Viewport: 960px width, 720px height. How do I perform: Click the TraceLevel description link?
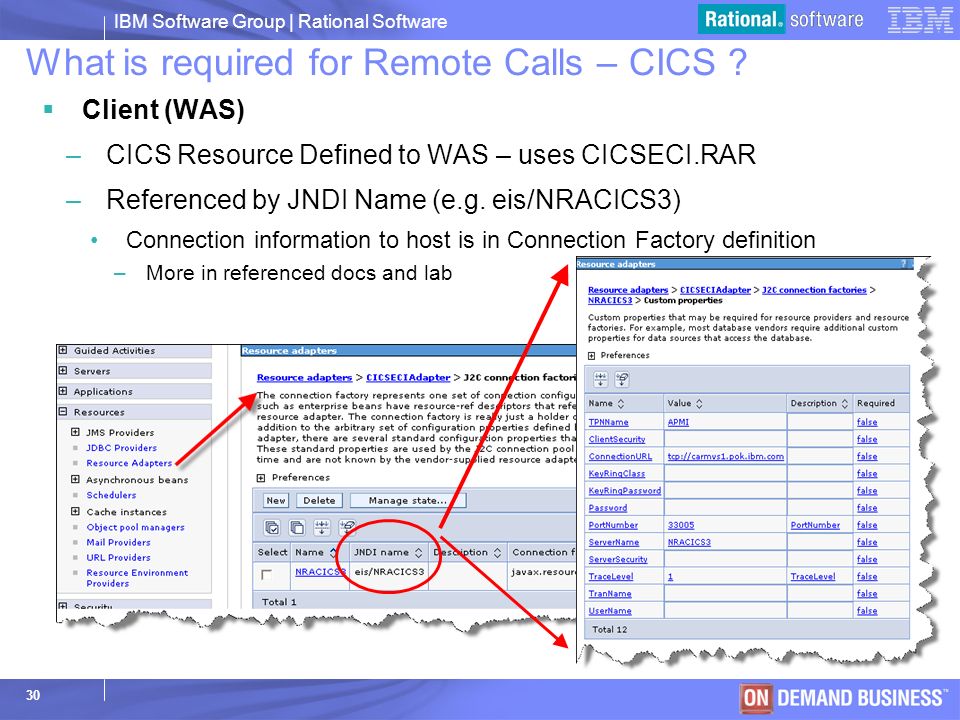[812, 577]
